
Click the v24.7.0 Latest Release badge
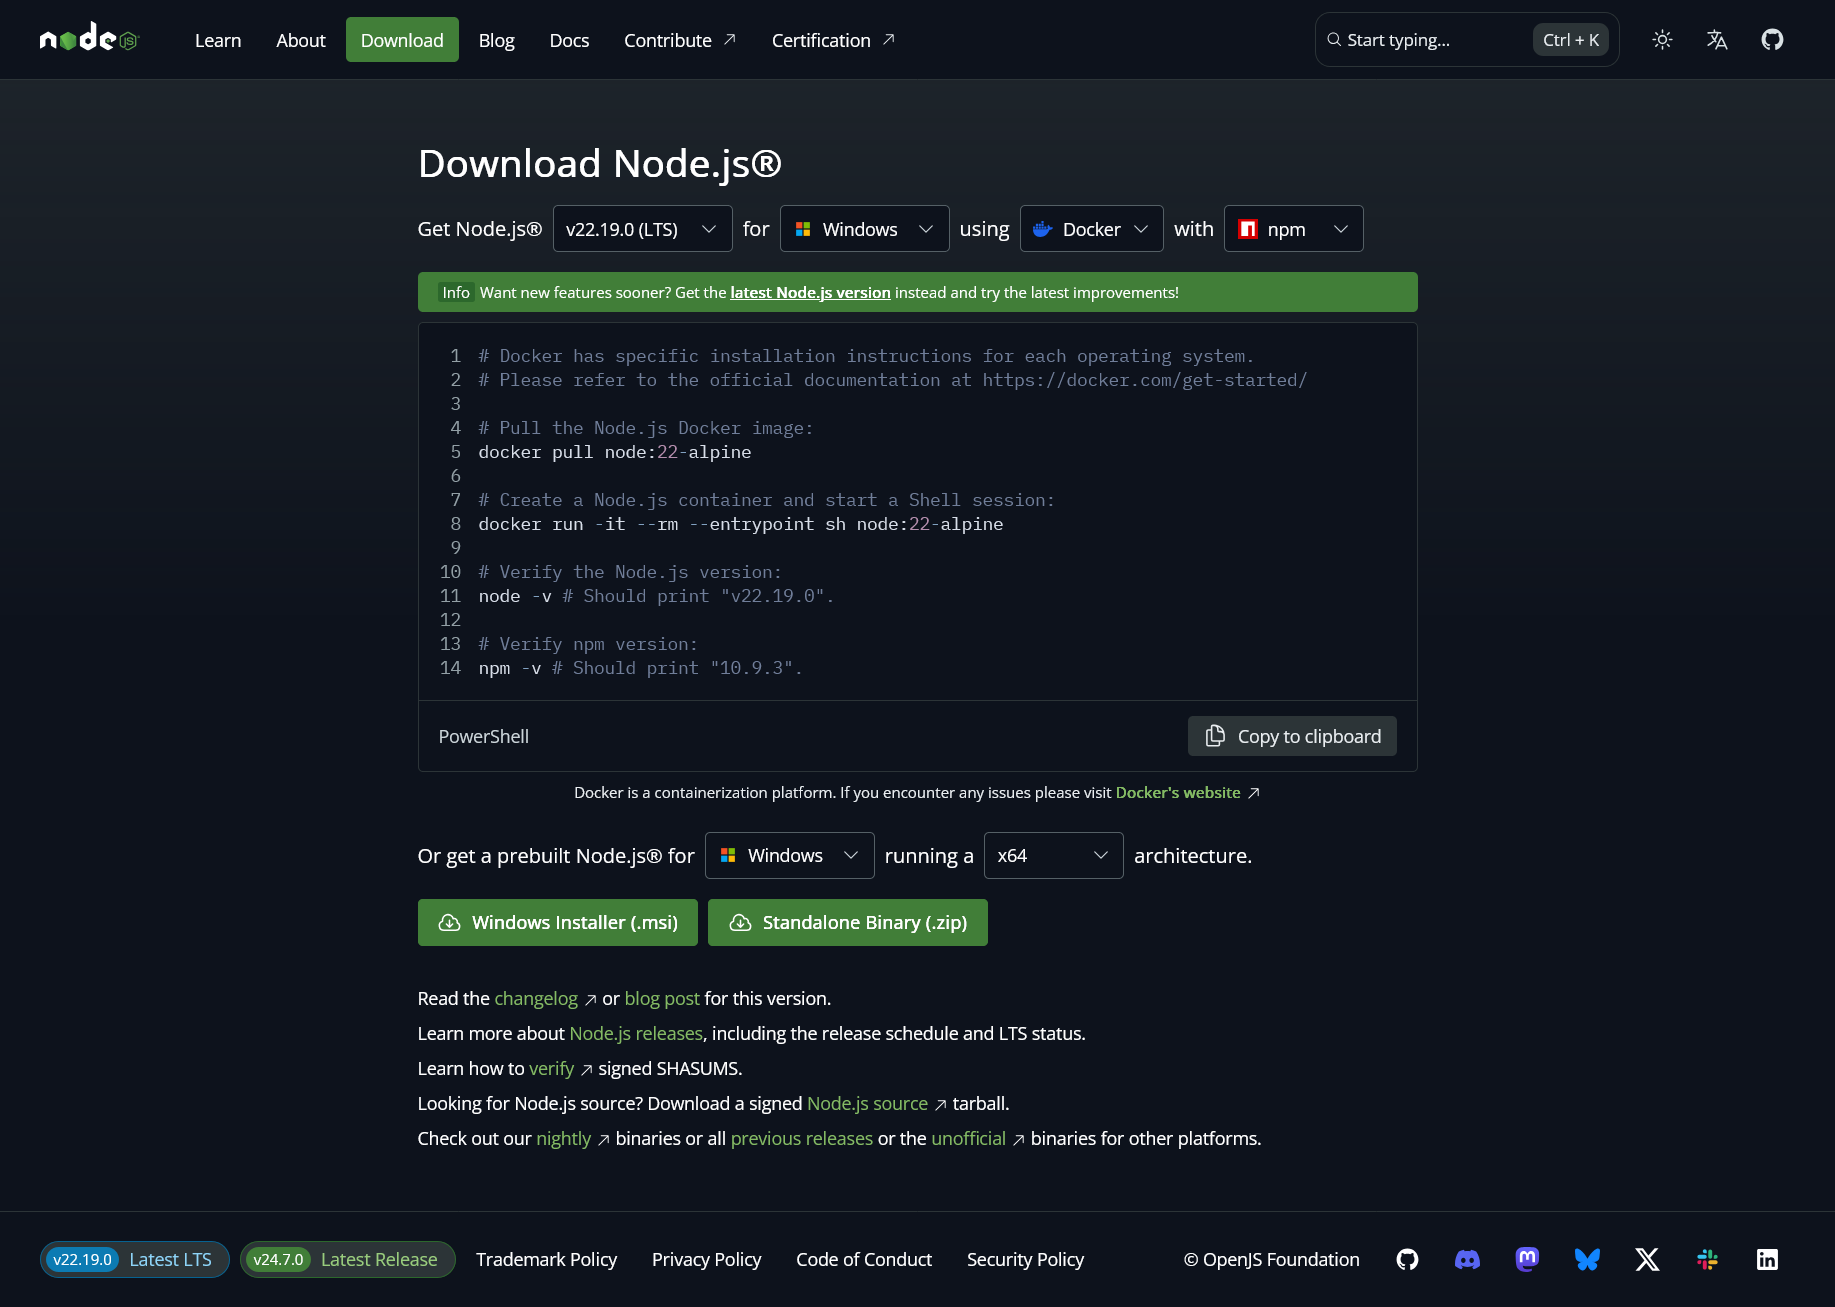[348, 1260]
